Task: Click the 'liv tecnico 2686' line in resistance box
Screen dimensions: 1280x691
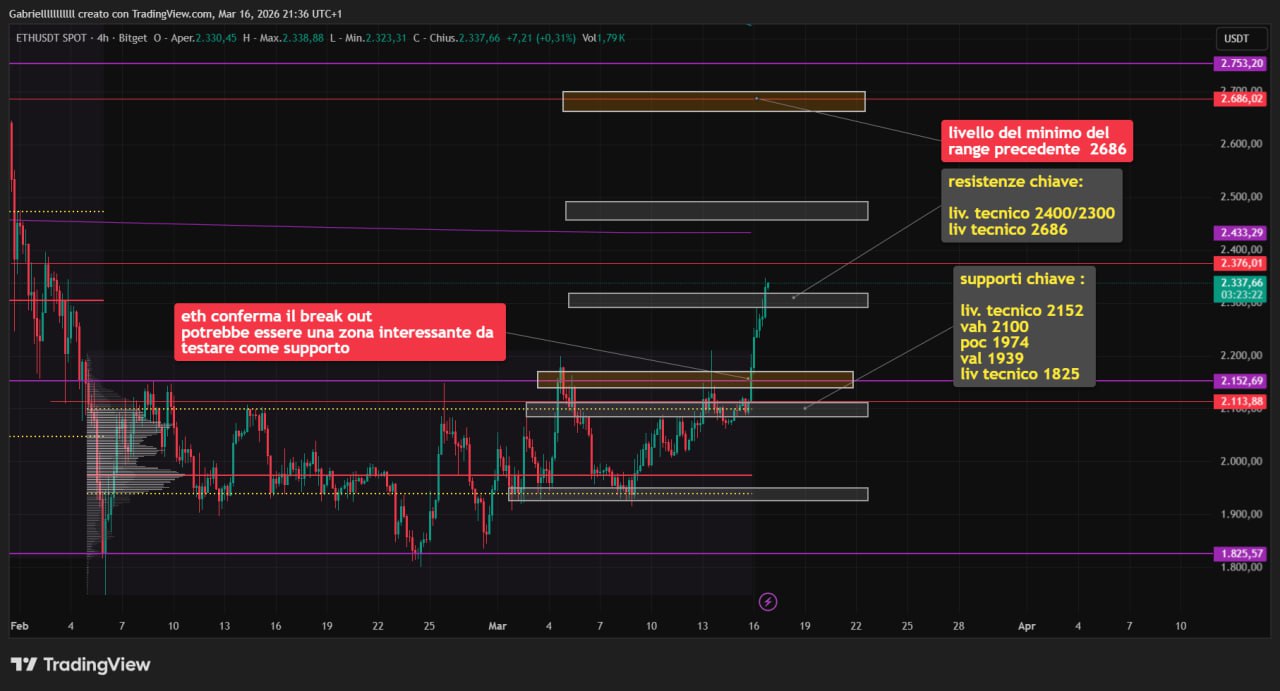Action: click(1007, 230)
